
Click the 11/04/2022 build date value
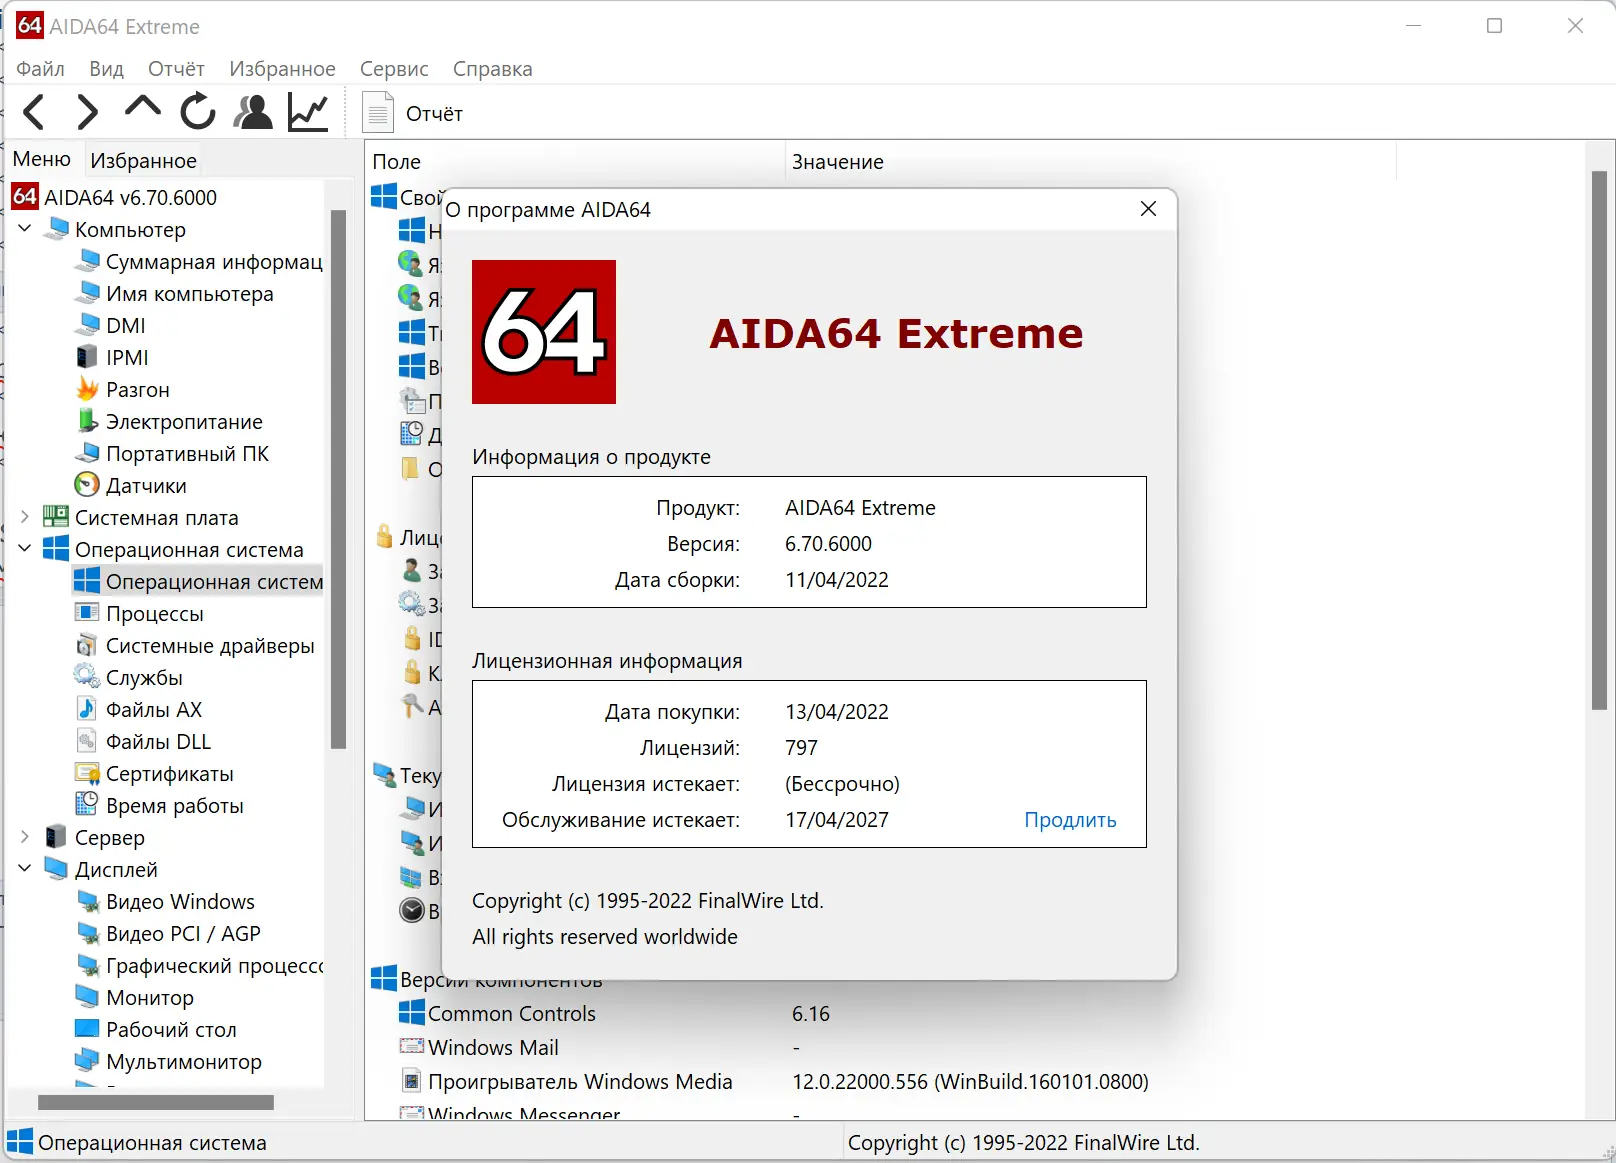click(837, 580)
